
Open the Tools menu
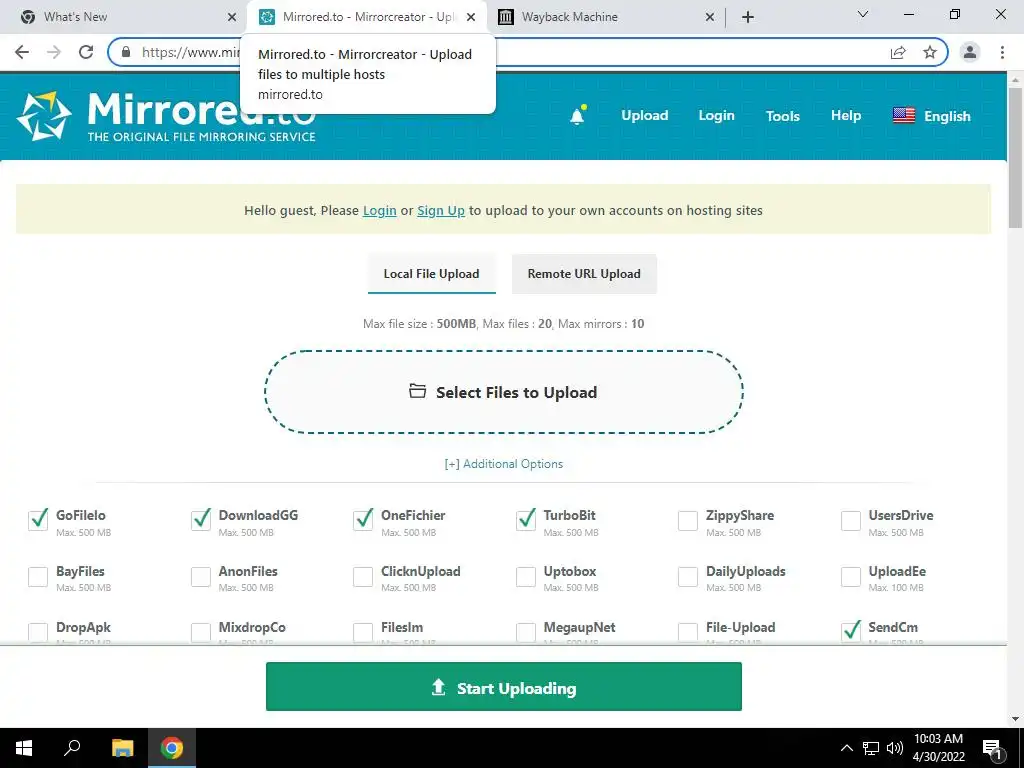pos(782,116)
